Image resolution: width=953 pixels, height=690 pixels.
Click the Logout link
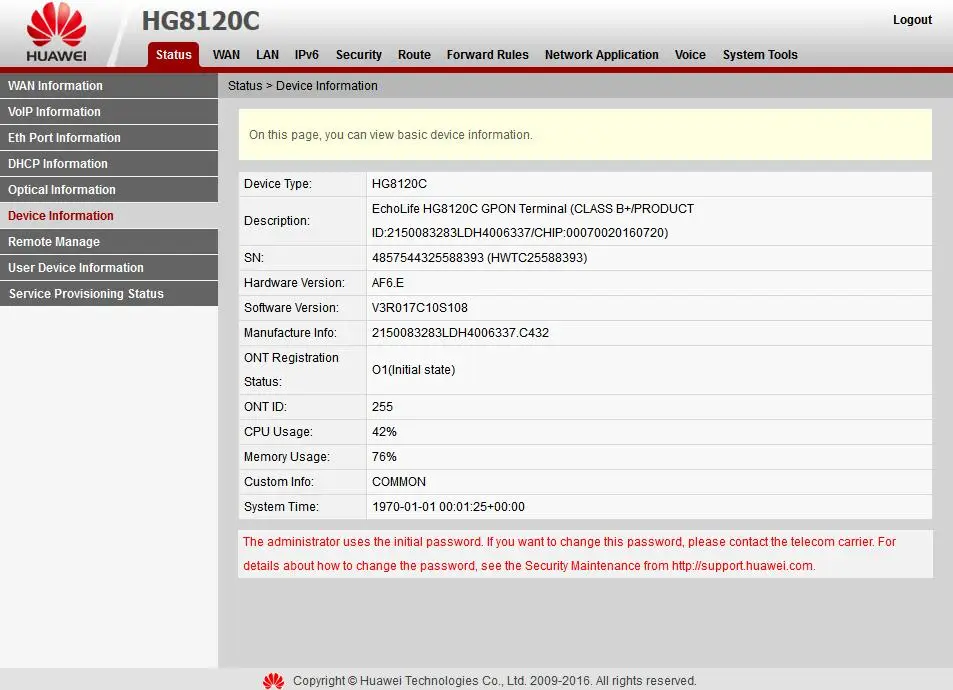912,19
